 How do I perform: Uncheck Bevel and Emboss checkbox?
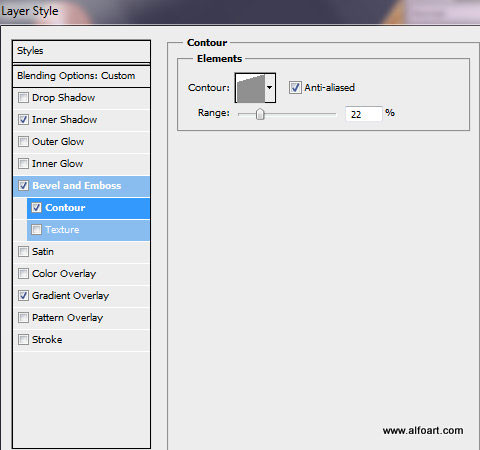click(x=23, y=186)
